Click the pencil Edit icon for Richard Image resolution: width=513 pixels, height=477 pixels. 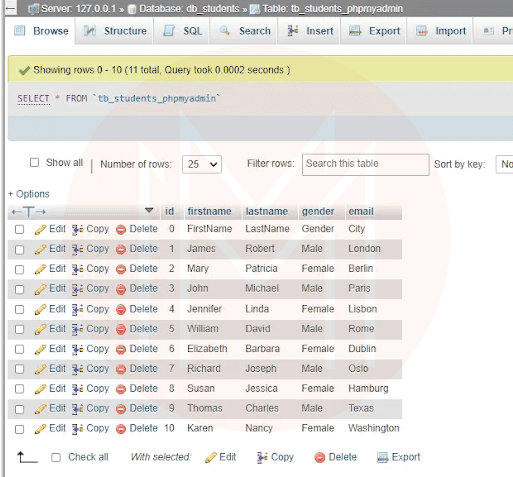(40, 369)
